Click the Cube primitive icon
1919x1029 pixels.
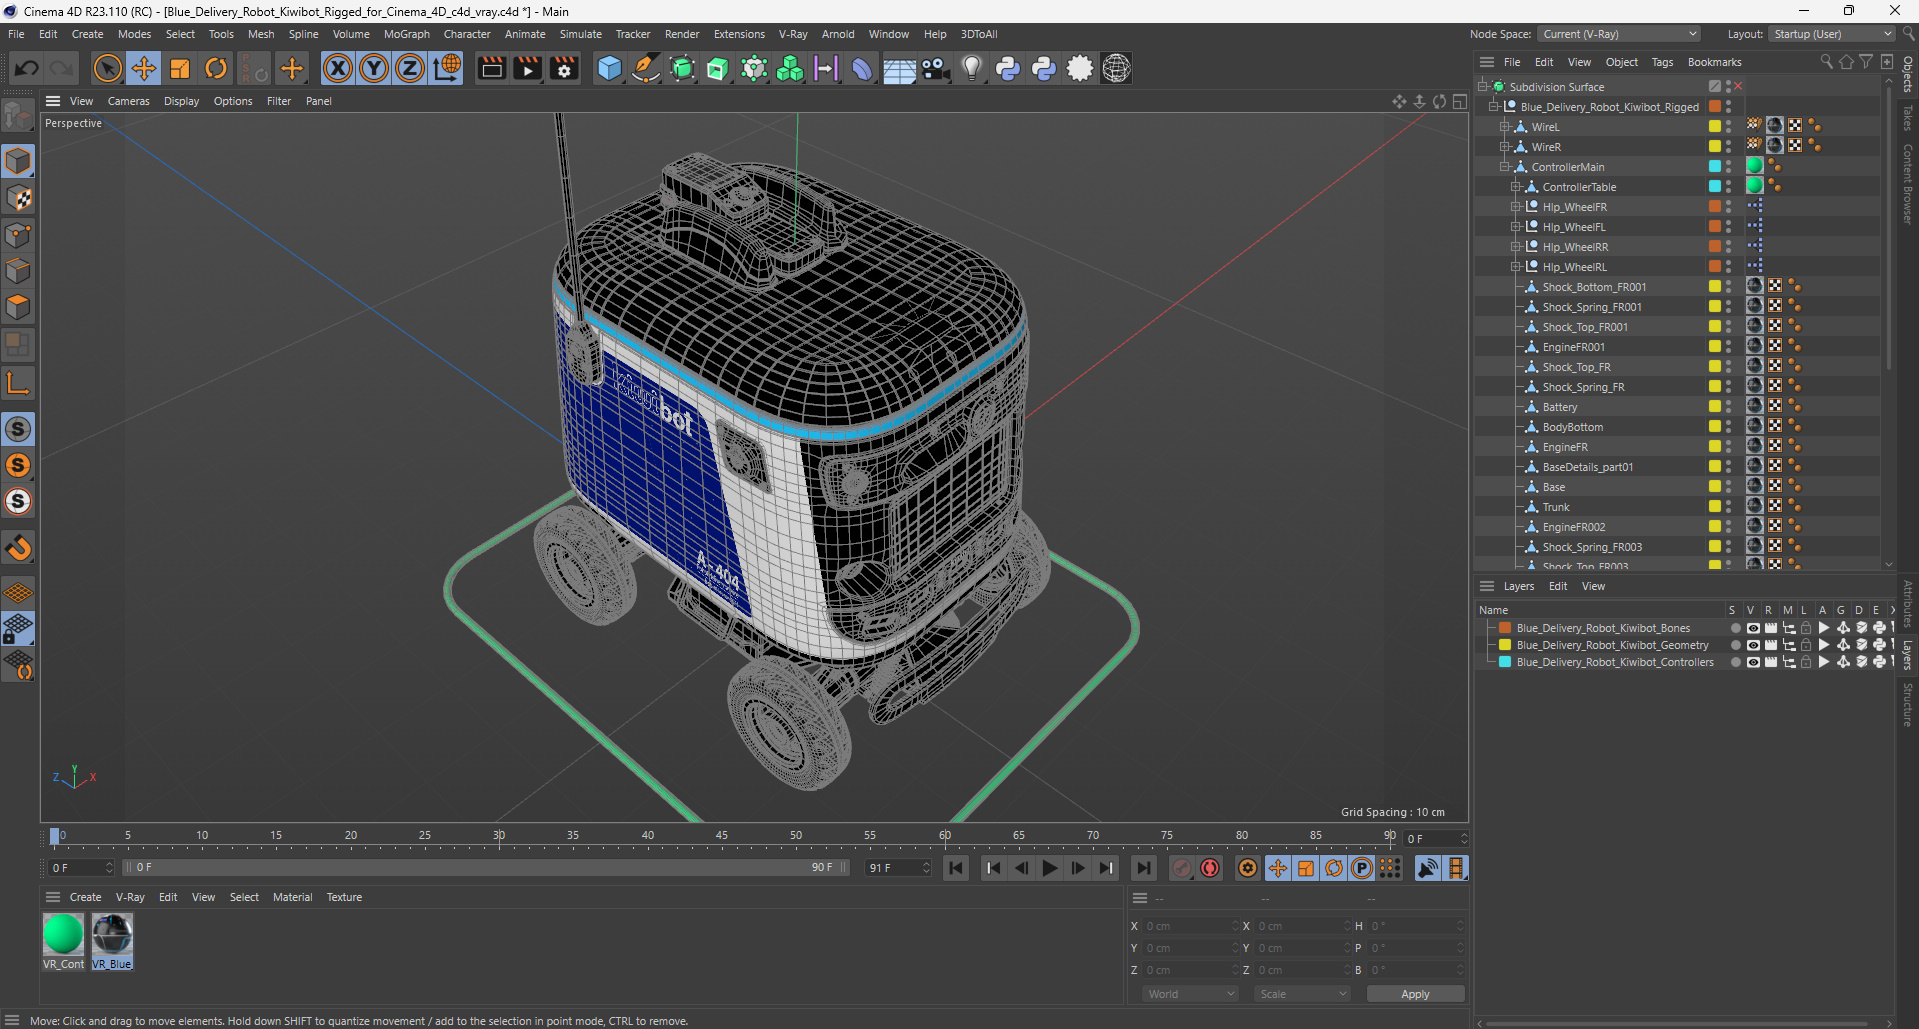point(609,68)
